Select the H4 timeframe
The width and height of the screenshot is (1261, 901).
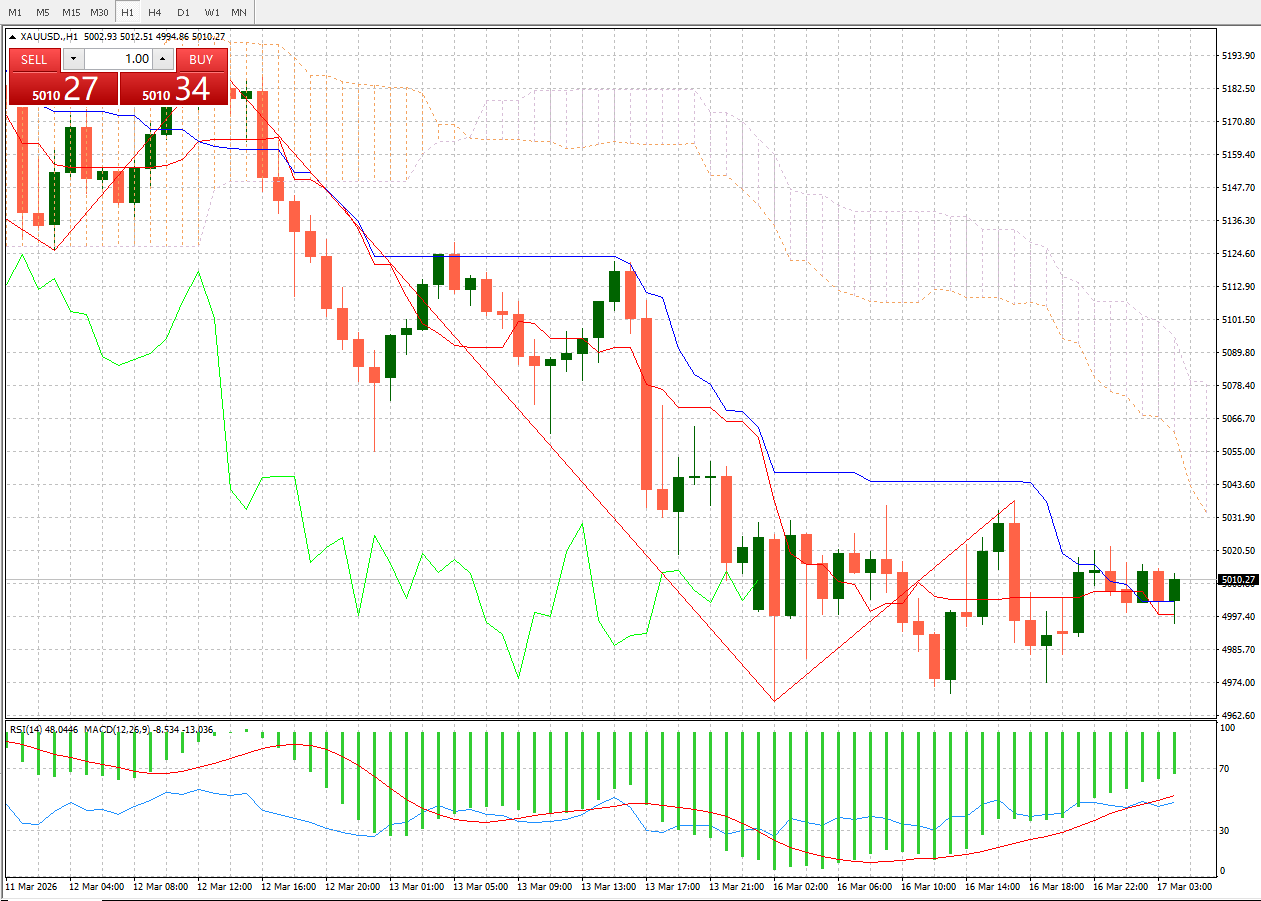coord(154,12)
